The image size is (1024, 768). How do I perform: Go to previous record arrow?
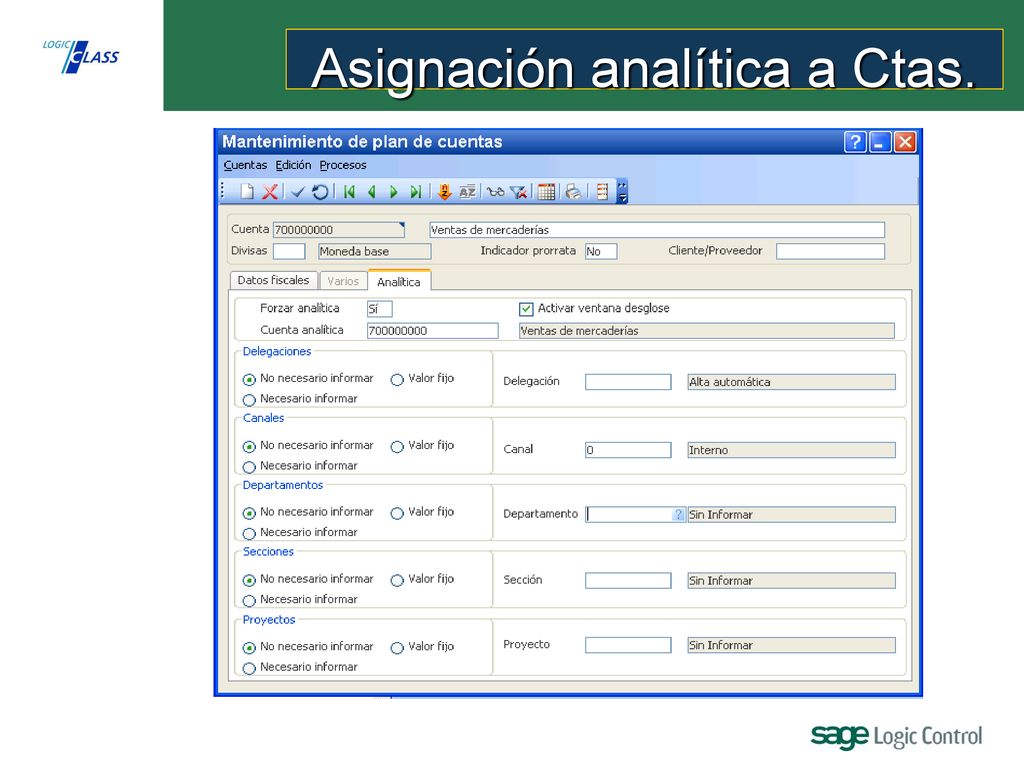(372, 191)
